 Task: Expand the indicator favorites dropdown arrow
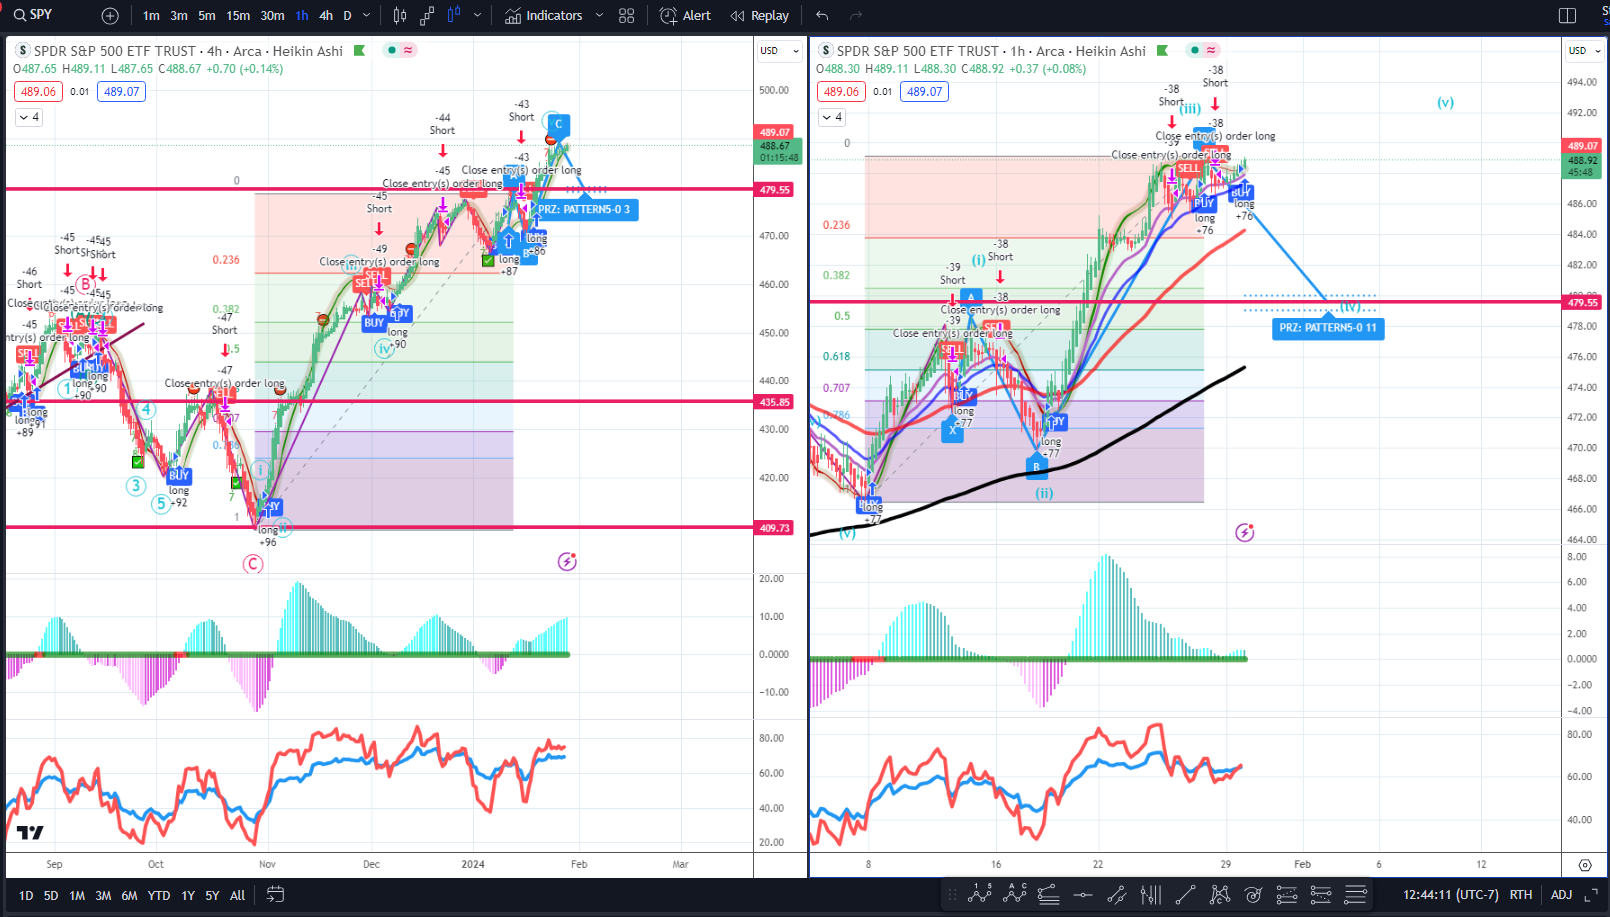(x=599, y=15)
